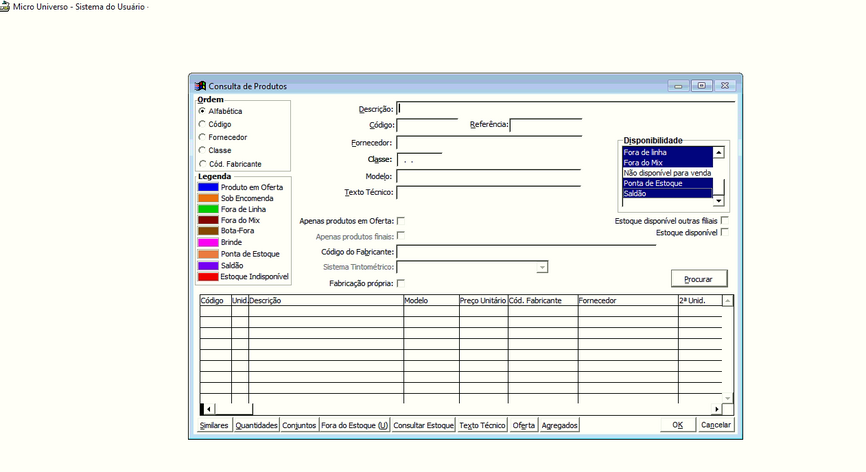Select Alfabética order option

(202, 111)
